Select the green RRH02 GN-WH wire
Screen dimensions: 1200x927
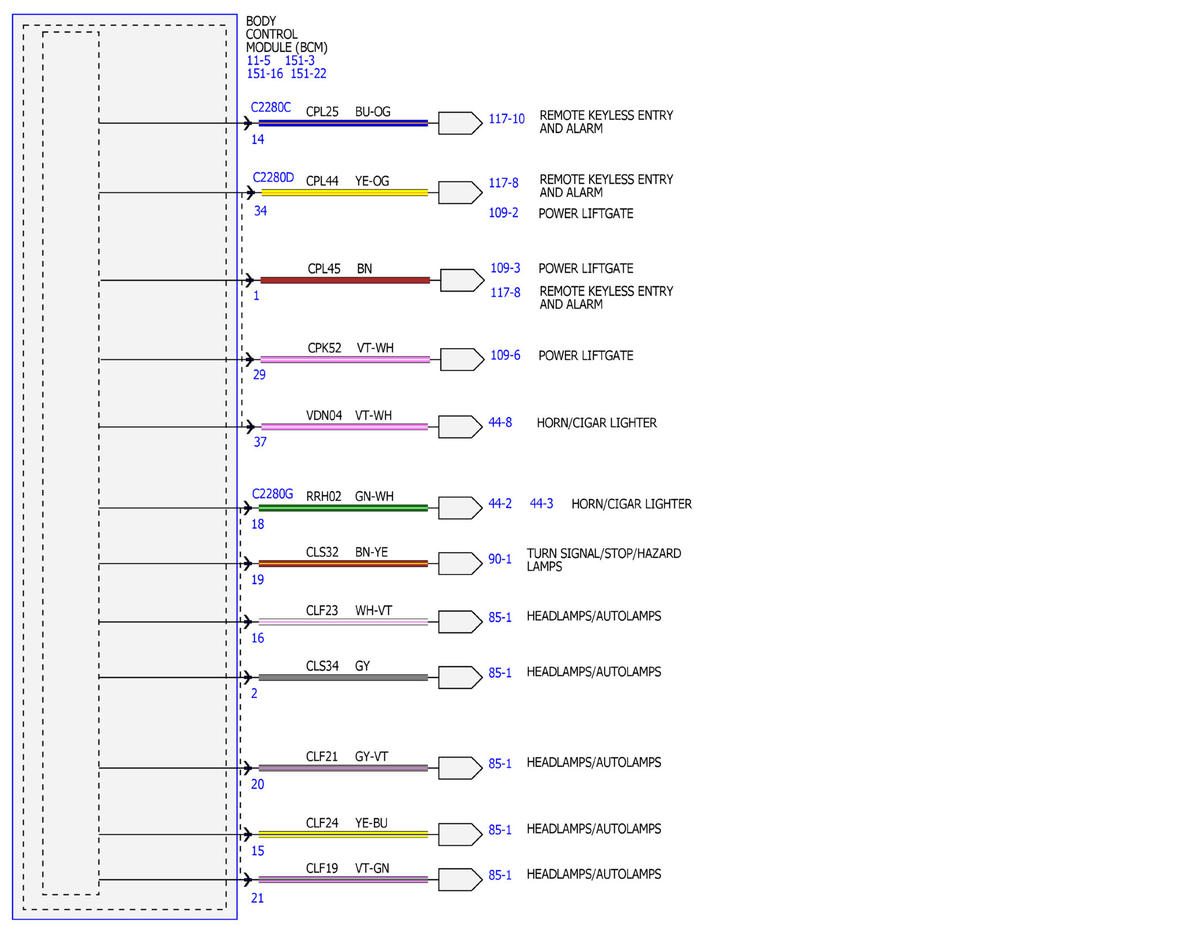tap(344, 508)
